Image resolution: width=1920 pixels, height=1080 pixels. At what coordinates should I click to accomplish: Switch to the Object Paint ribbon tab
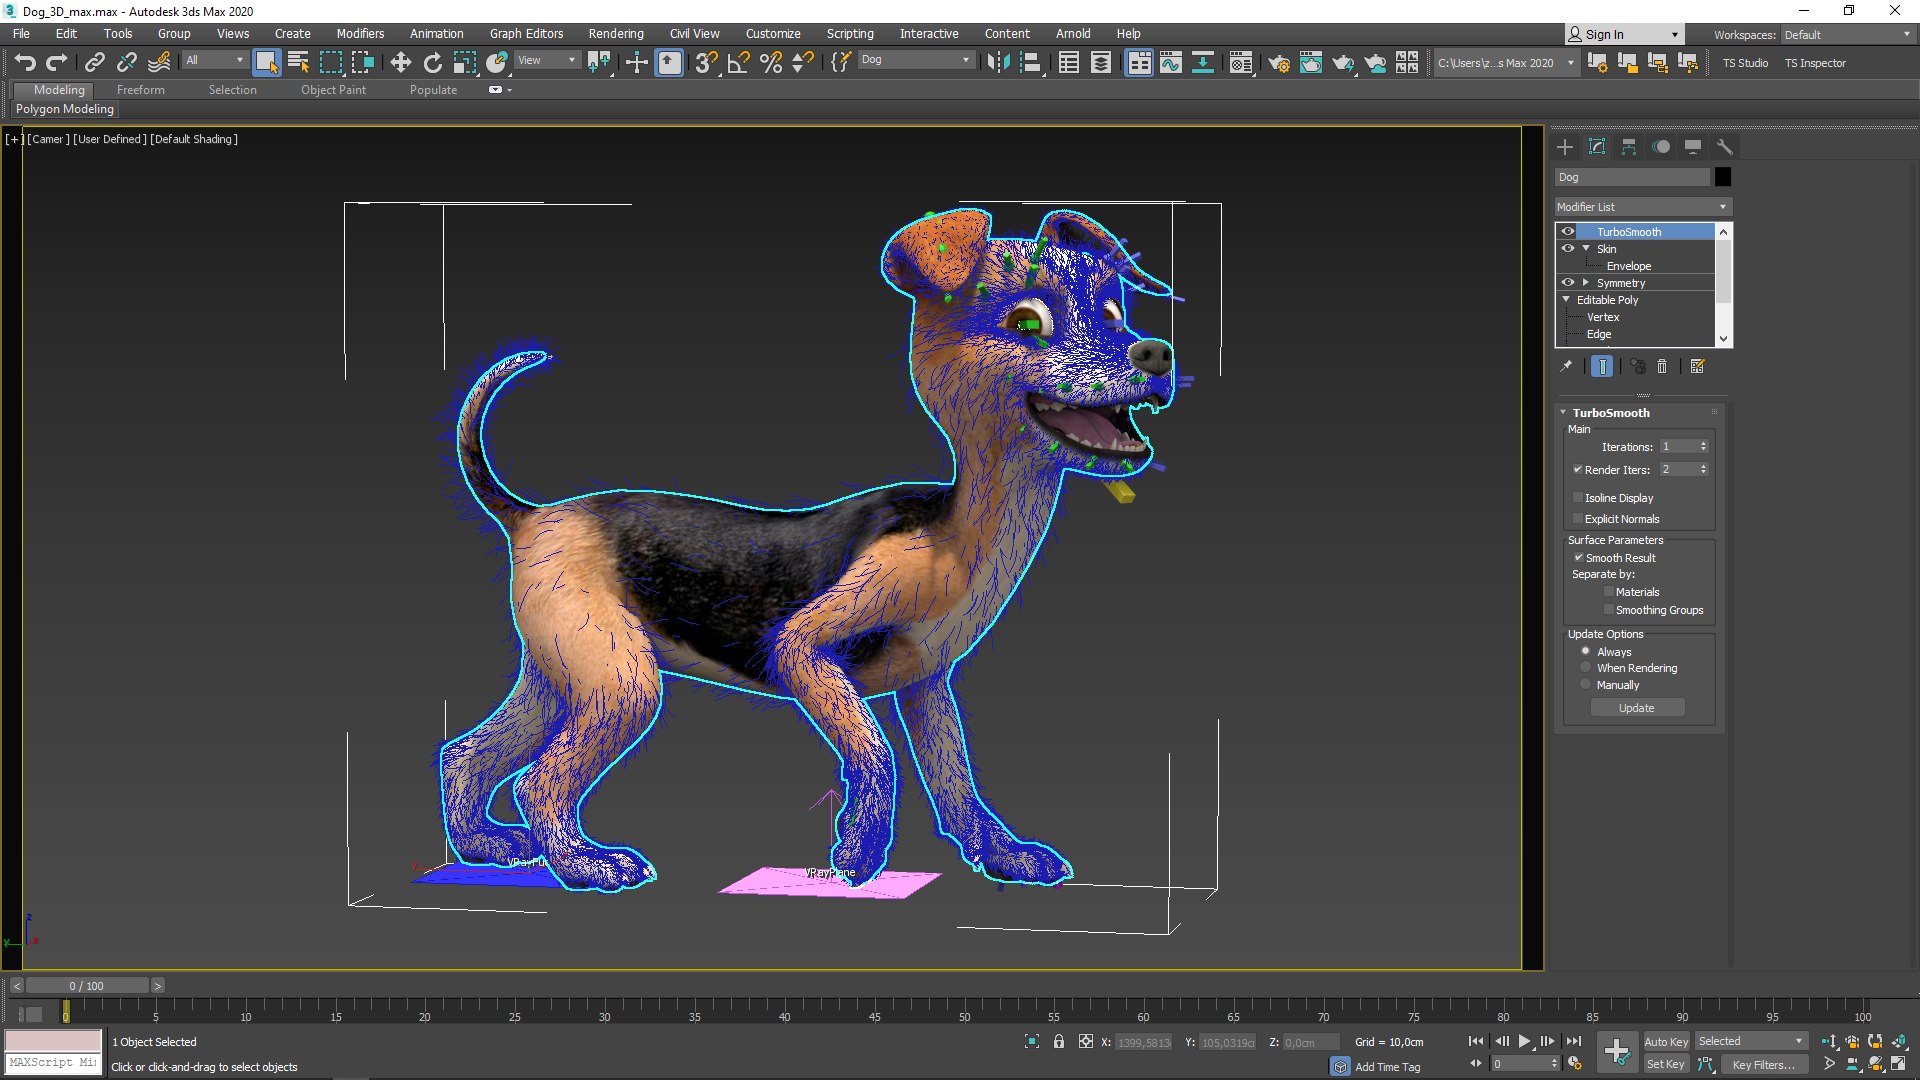pyautogui.click(x=333, y=90)
